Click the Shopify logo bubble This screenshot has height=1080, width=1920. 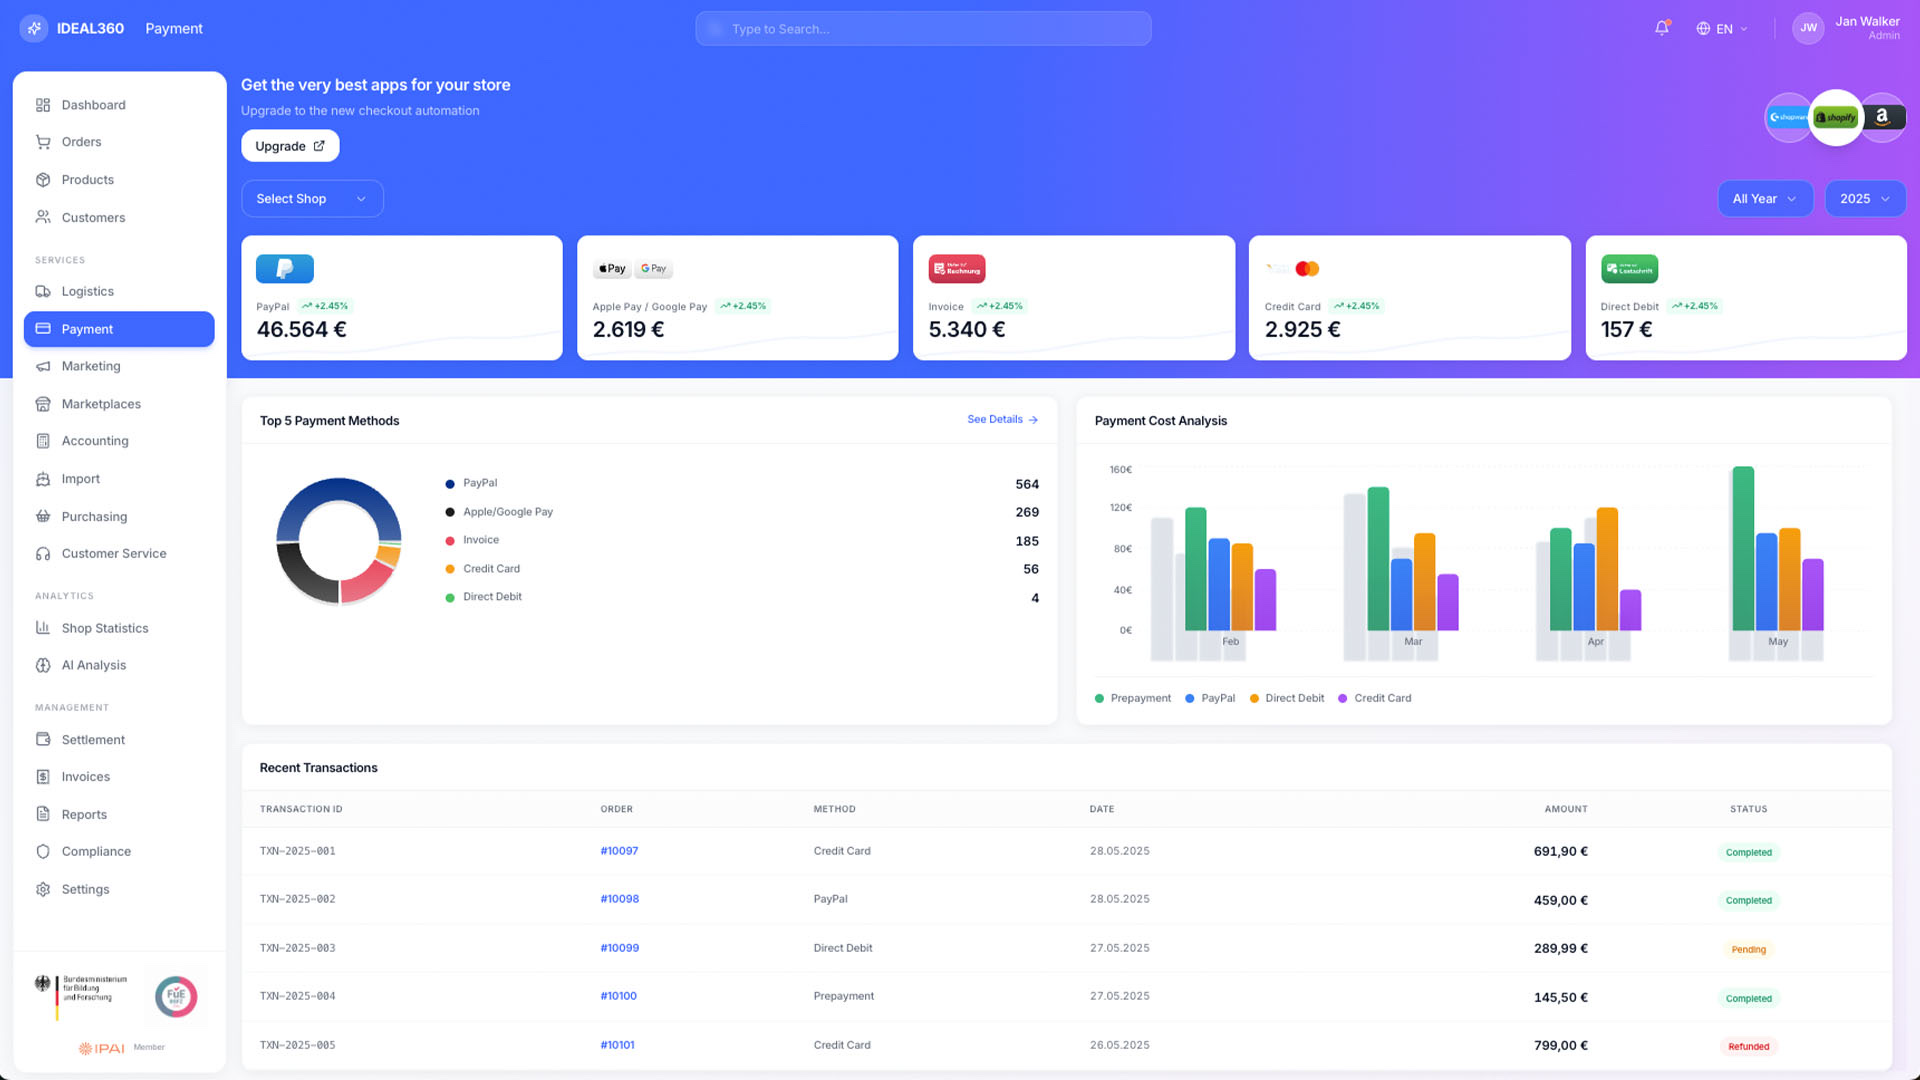point(1836,117)
